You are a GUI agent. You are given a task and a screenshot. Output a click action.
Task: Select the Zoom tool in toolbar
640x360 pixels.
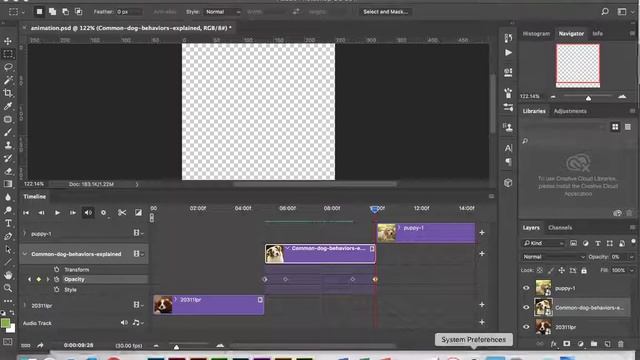pos(8,288)
